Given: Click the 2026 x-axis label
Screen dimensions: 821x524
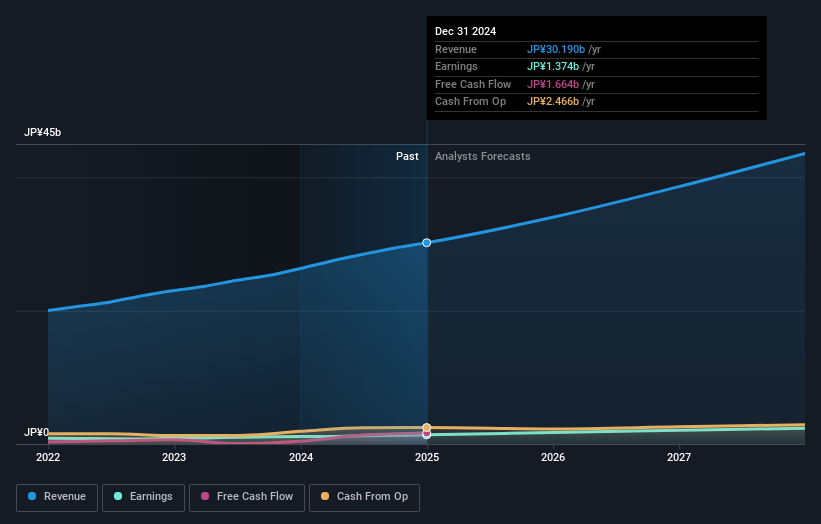Looking at the screenshot, I should [x=553, y=457].
